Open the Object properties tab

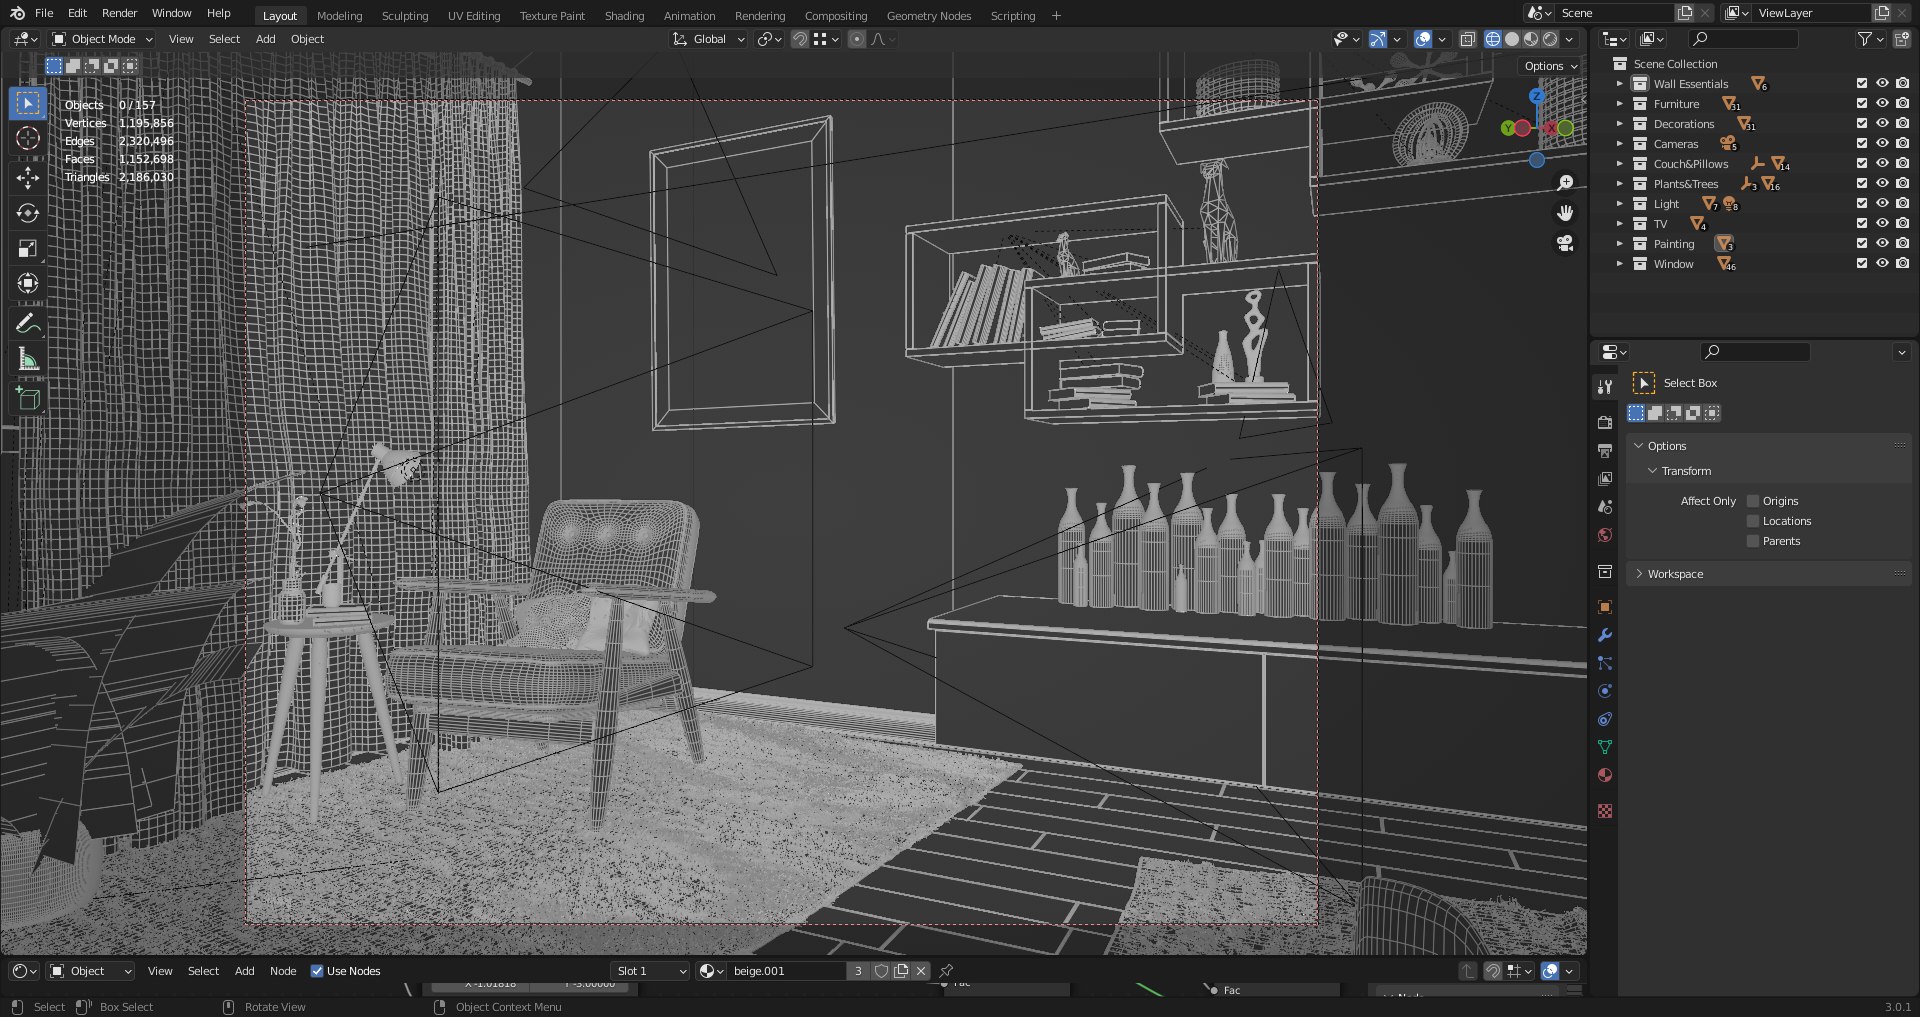[x=1605, y=607]
